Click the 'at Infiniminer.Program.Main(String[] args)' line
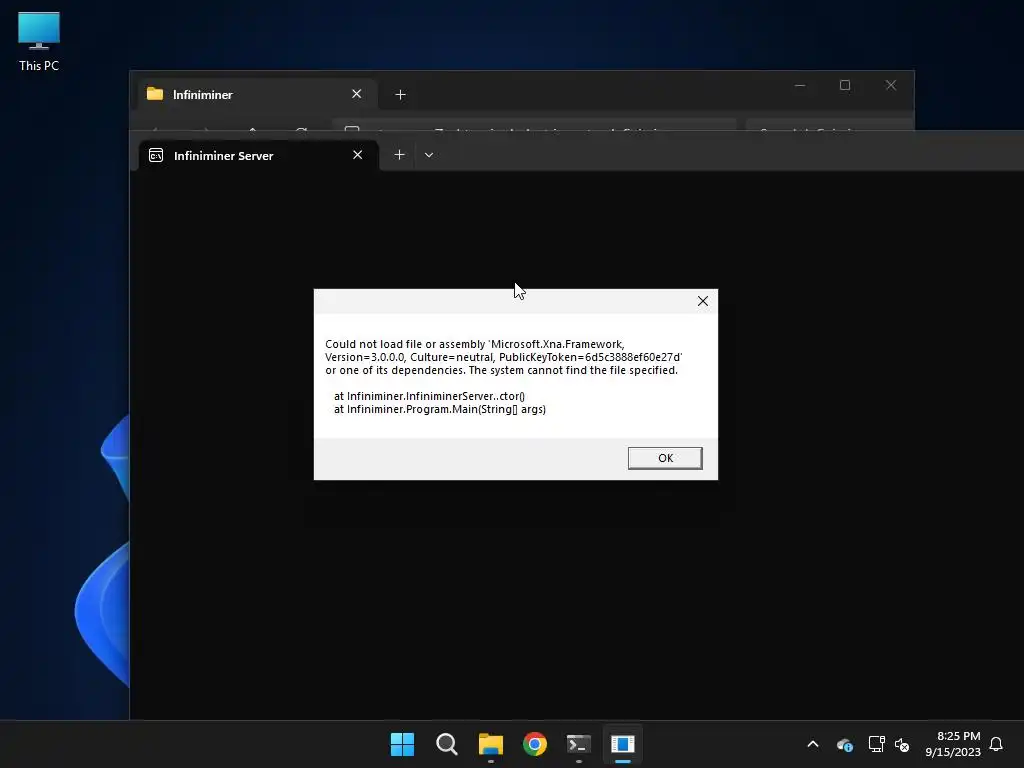The height and width of the screenshot is (768, 1024). [x=440, y=409]
